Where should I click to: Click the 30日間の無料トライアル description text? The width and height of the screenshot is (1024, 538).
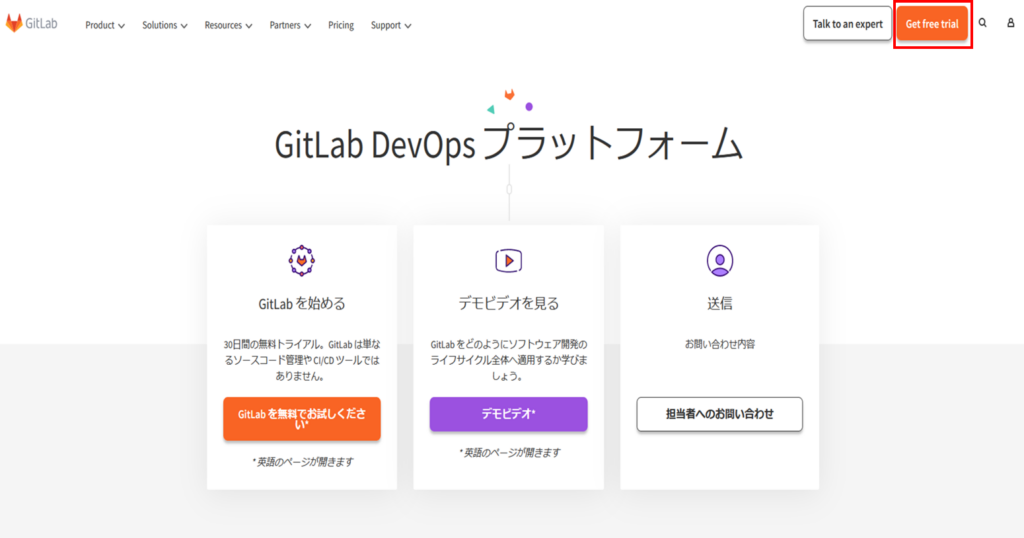pos(302,360)
